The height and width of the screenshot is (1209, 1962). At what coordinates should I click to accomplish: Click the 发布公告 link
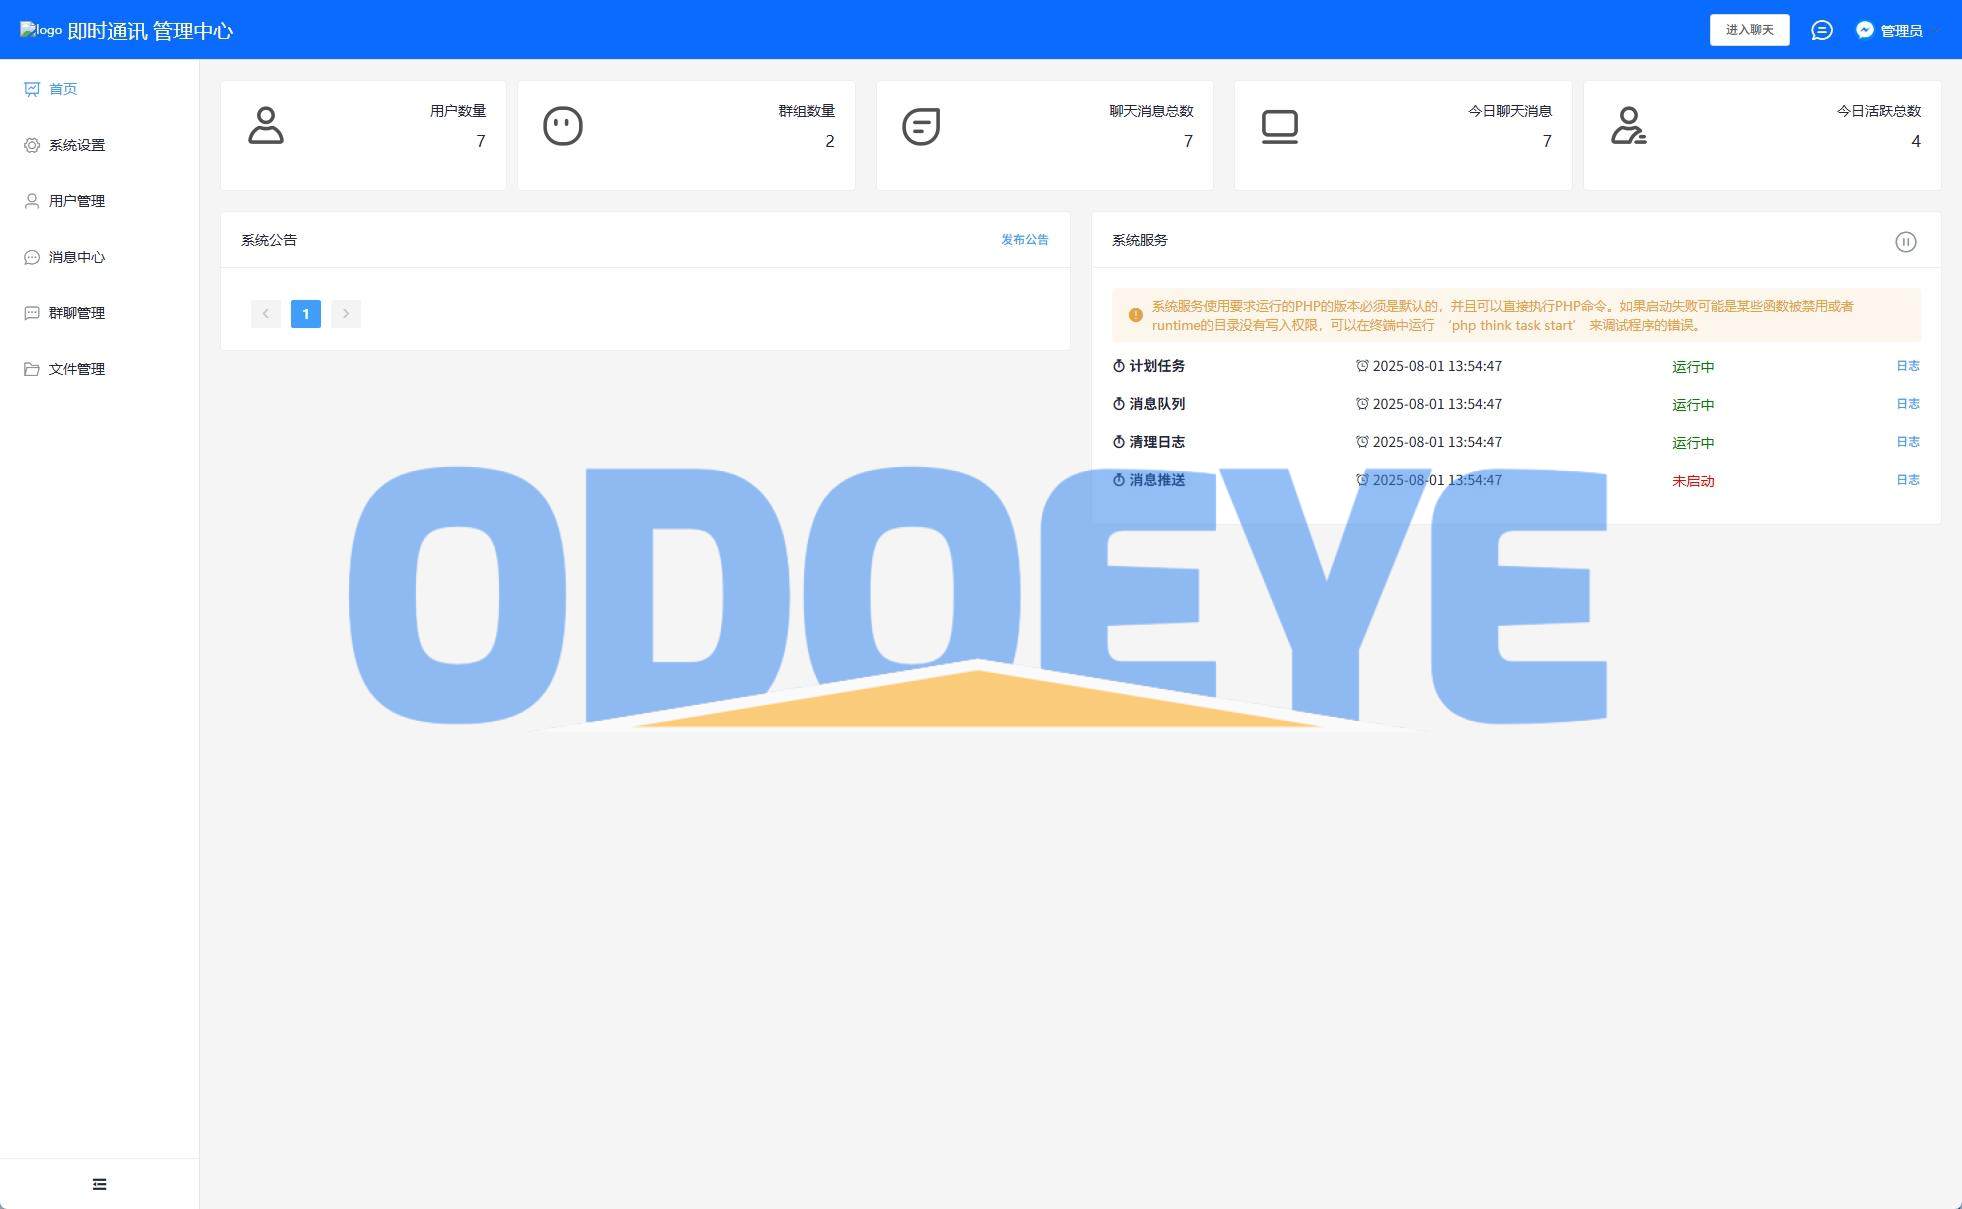[x=1024, y=240]
